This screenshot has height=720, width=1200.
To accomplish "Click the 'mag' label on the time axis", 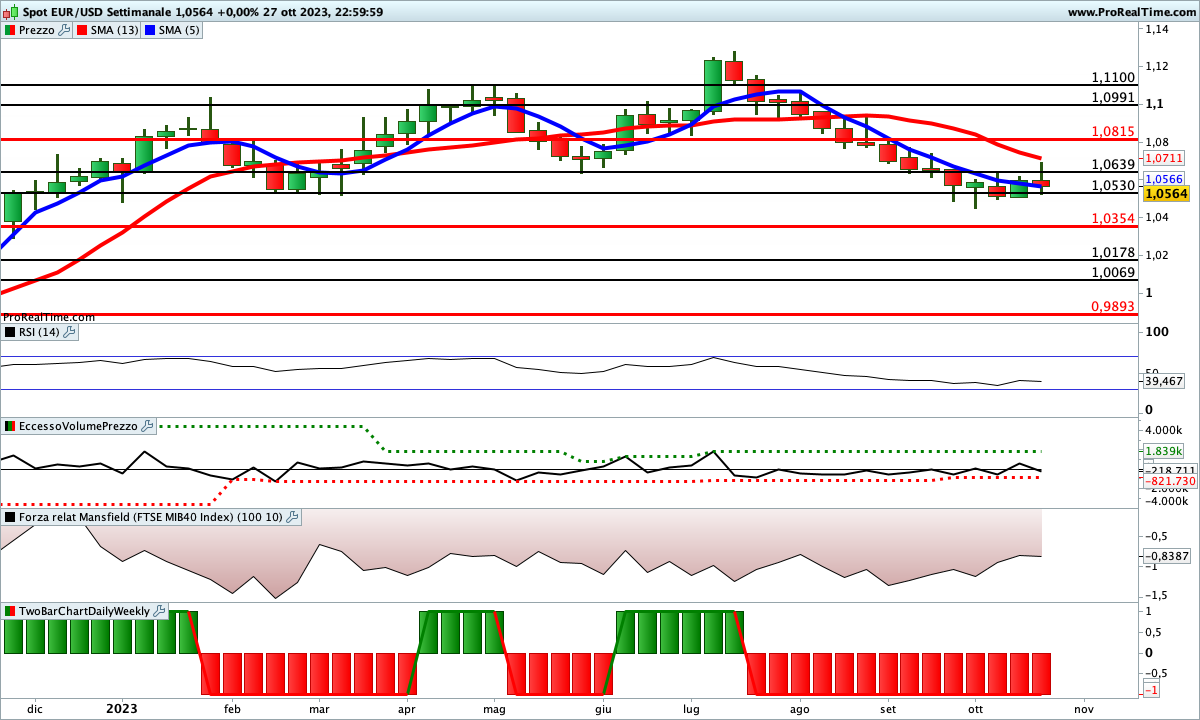I will pos(495,708).
